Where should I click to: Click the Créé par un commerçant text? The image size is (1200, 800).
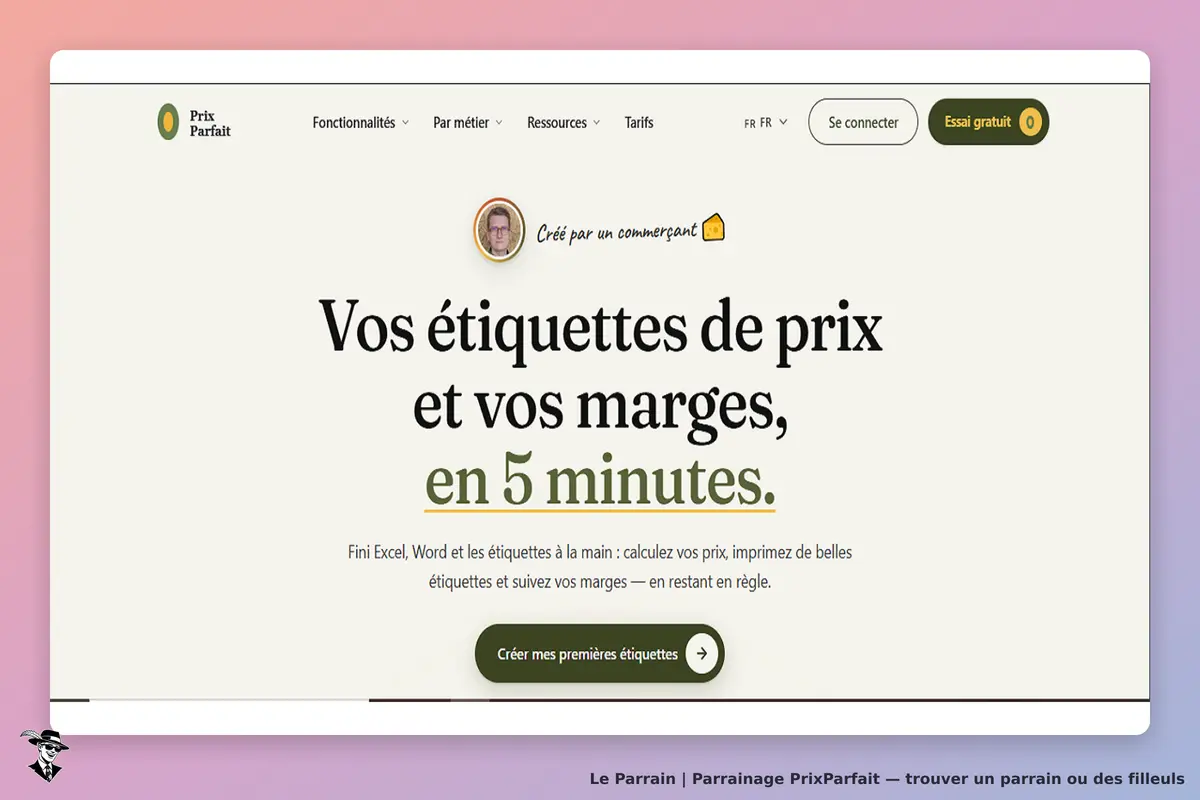pos(617,231)
